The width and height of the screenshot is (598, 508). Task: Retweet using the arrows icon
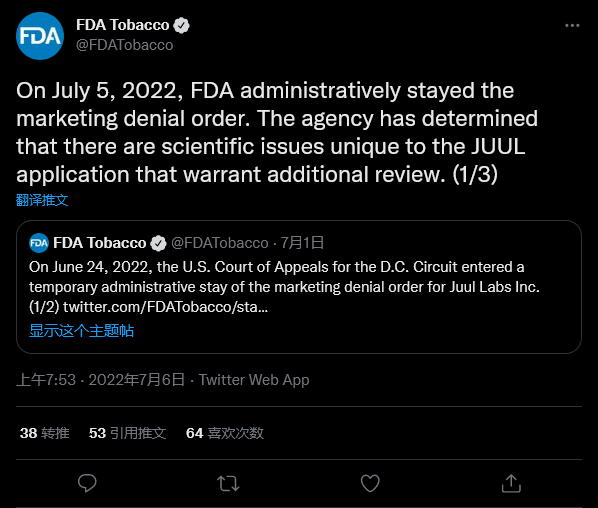228,483
